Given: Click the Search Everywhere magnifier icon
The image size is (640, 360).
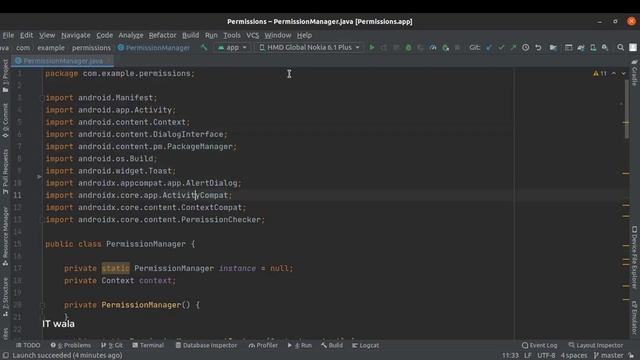Looking at the screenshot, I should pyautogui.click(x=620, y=48).
